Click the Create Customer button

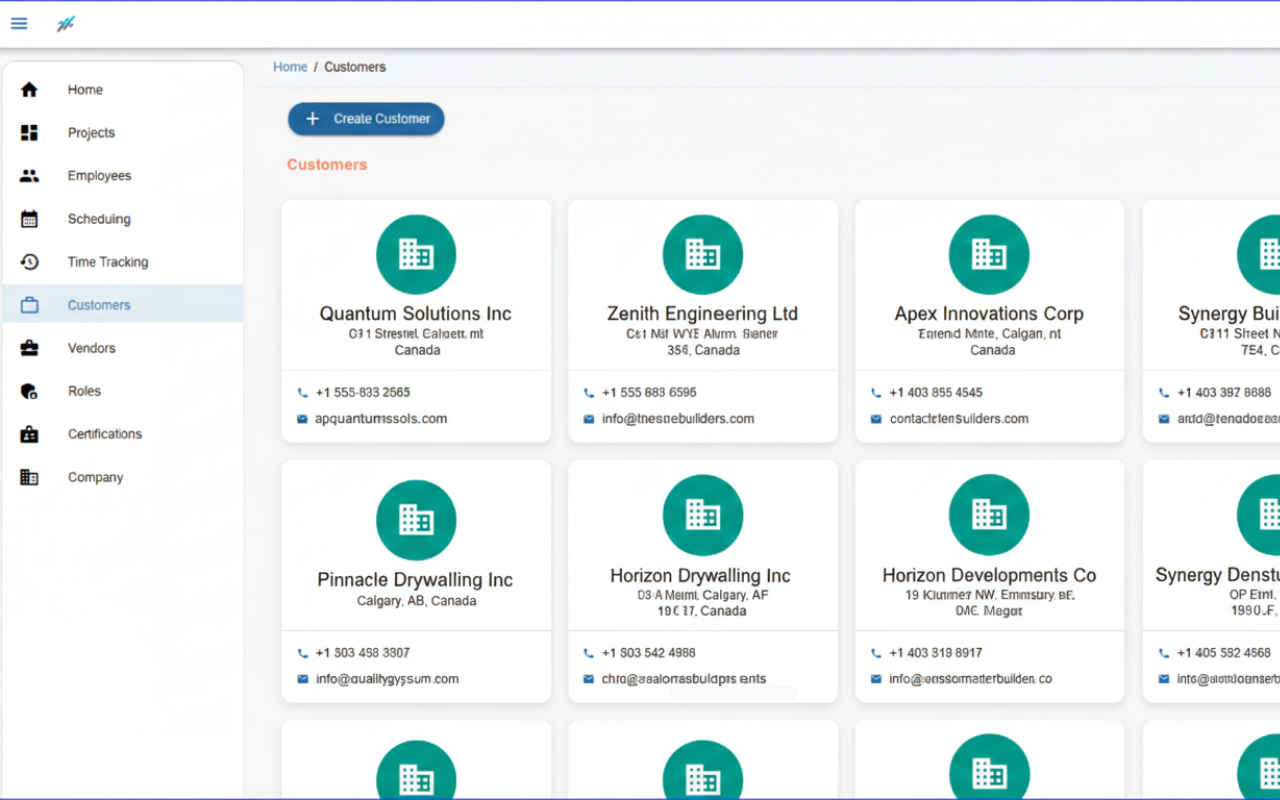tap(366, 118)
